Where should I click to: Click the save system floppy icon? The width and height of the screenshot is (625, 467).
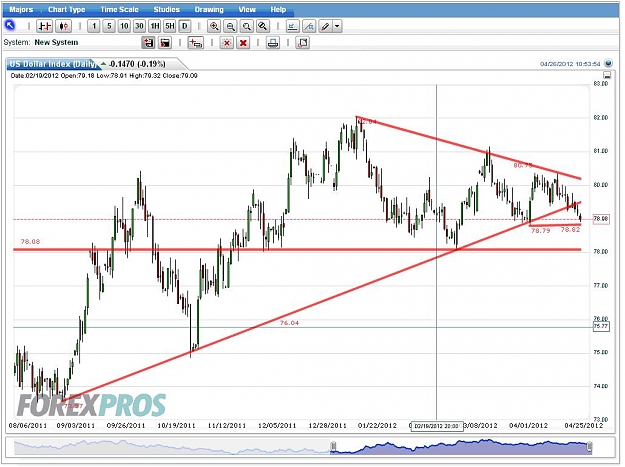click(165, 43)
